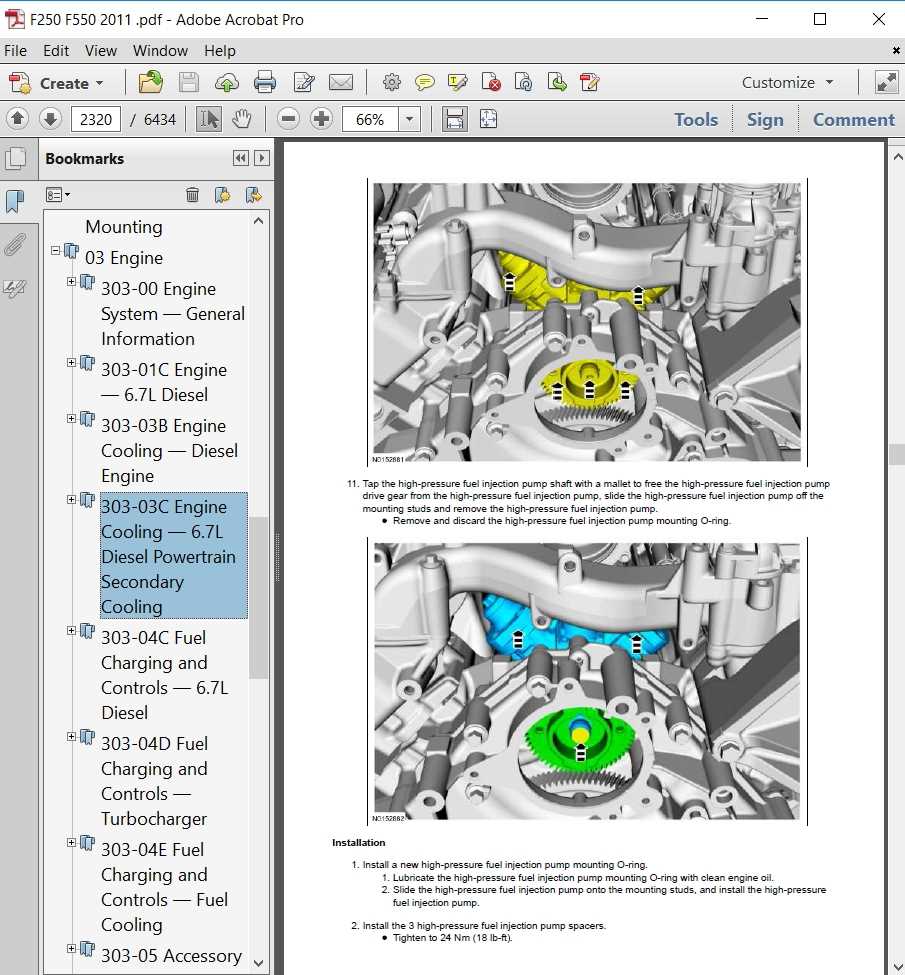
Task: Open the Tools pane
Action: 696,119
